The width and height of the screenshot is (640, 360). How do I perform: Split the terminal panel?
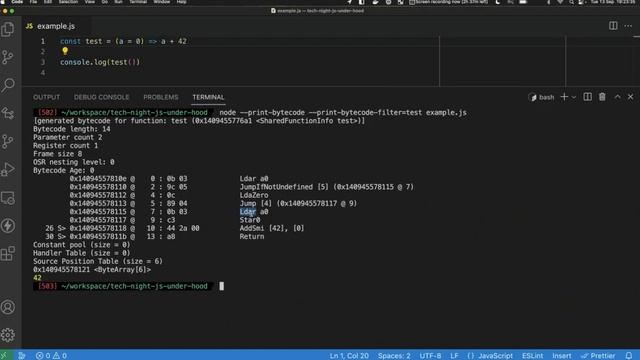point(587,97)
